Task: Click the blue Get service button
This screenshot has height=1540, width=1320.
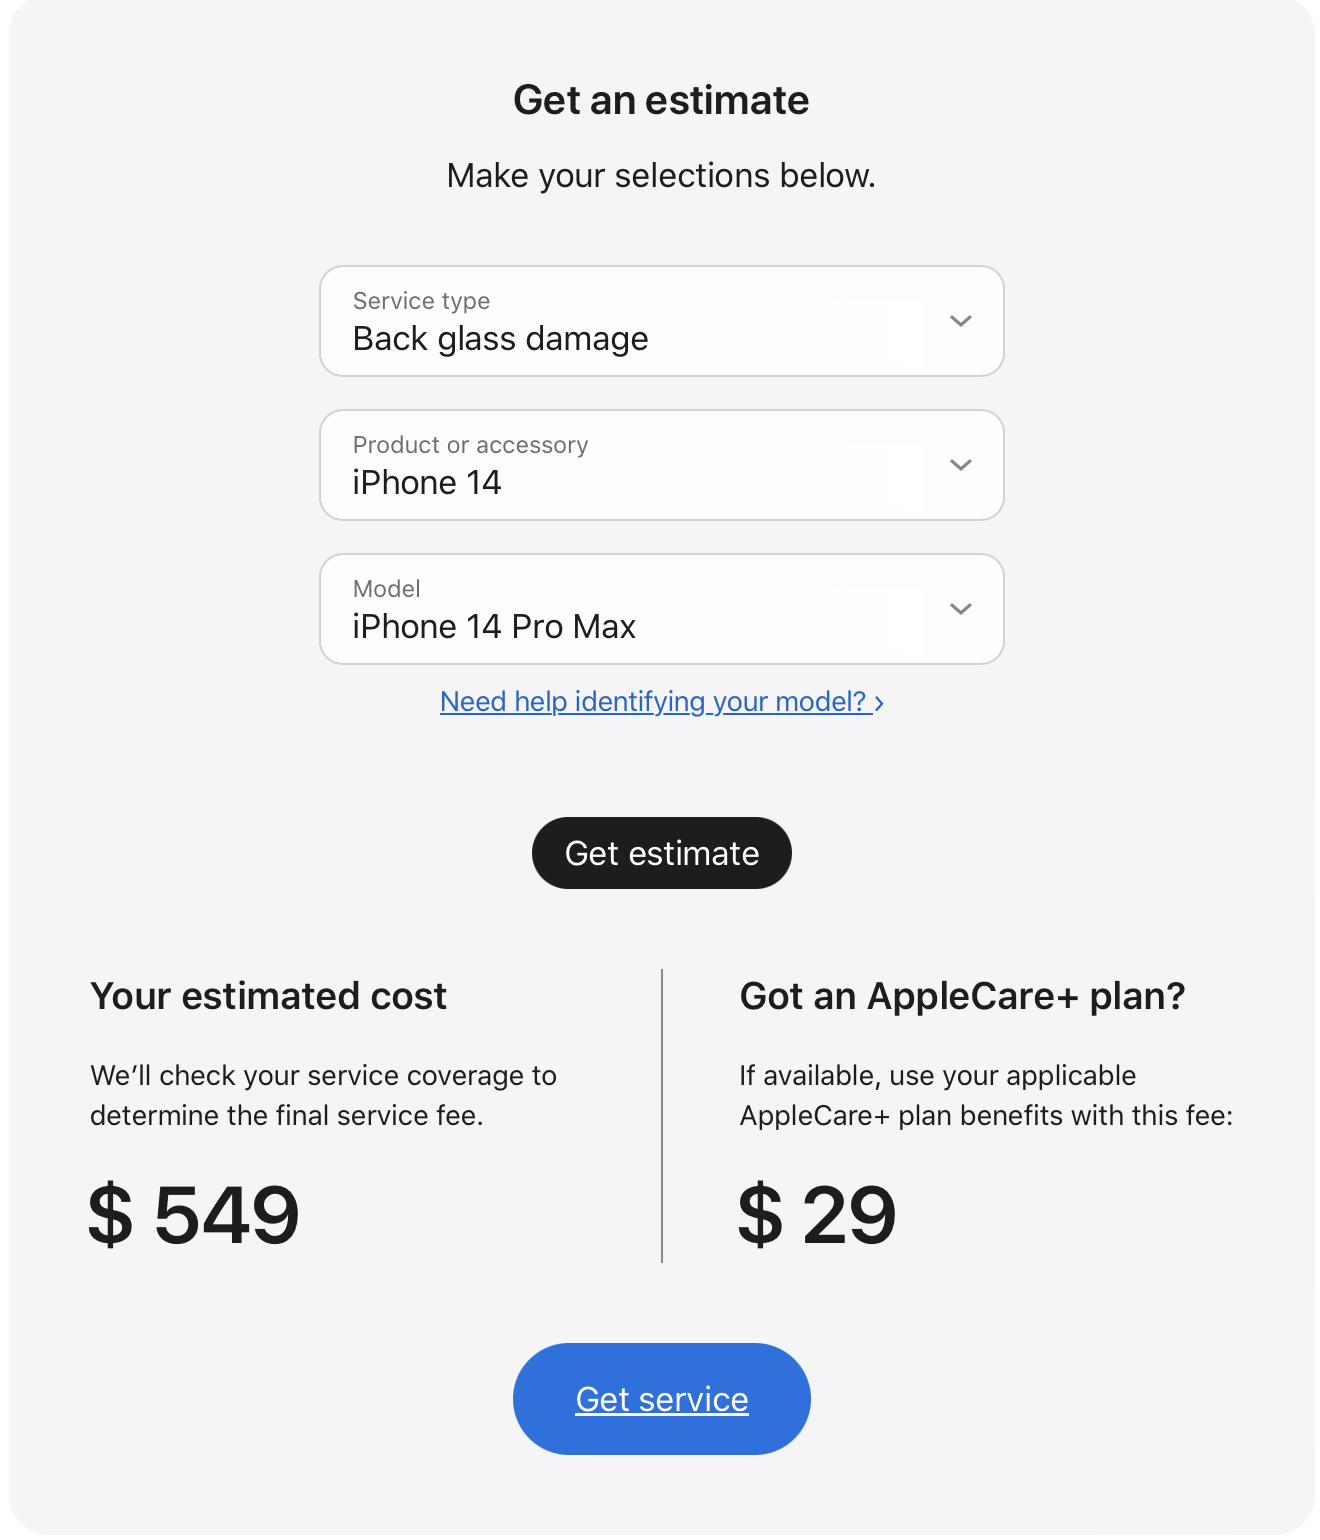Action: (x=661, y=1398)
